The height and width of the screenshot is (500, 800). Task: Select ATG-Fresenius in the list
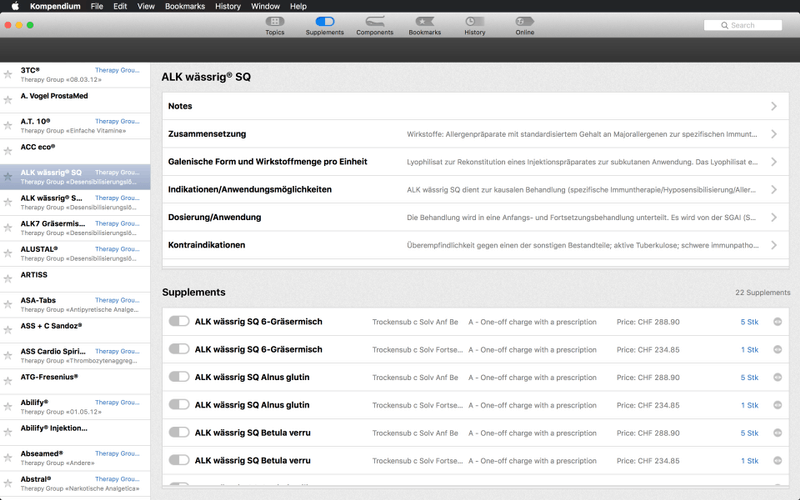pyautogui.click(x=75, y=381)
